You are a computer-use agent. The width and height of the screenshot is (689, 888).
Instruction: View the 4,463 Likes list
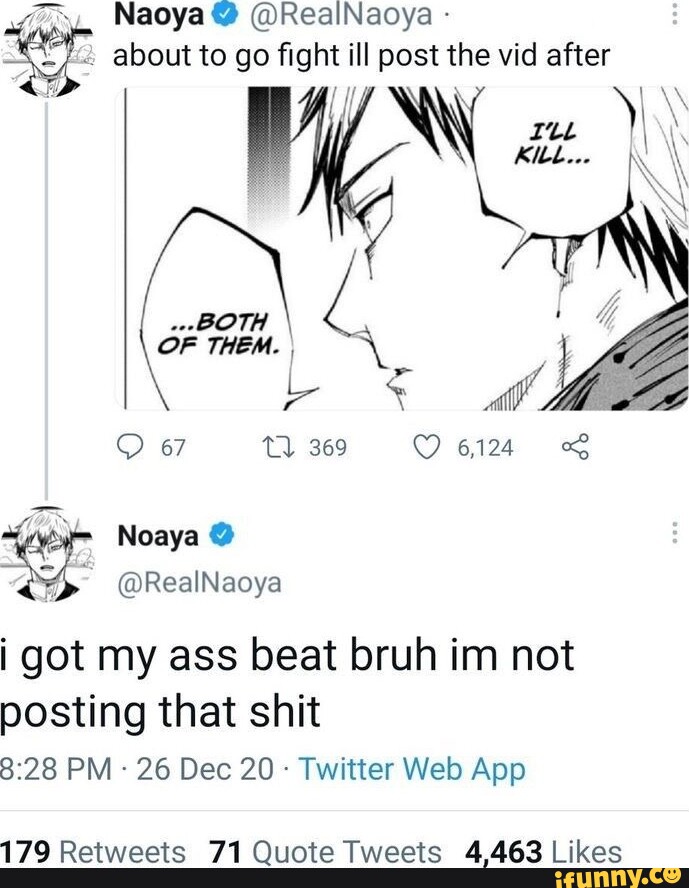[x=544, y=853]
